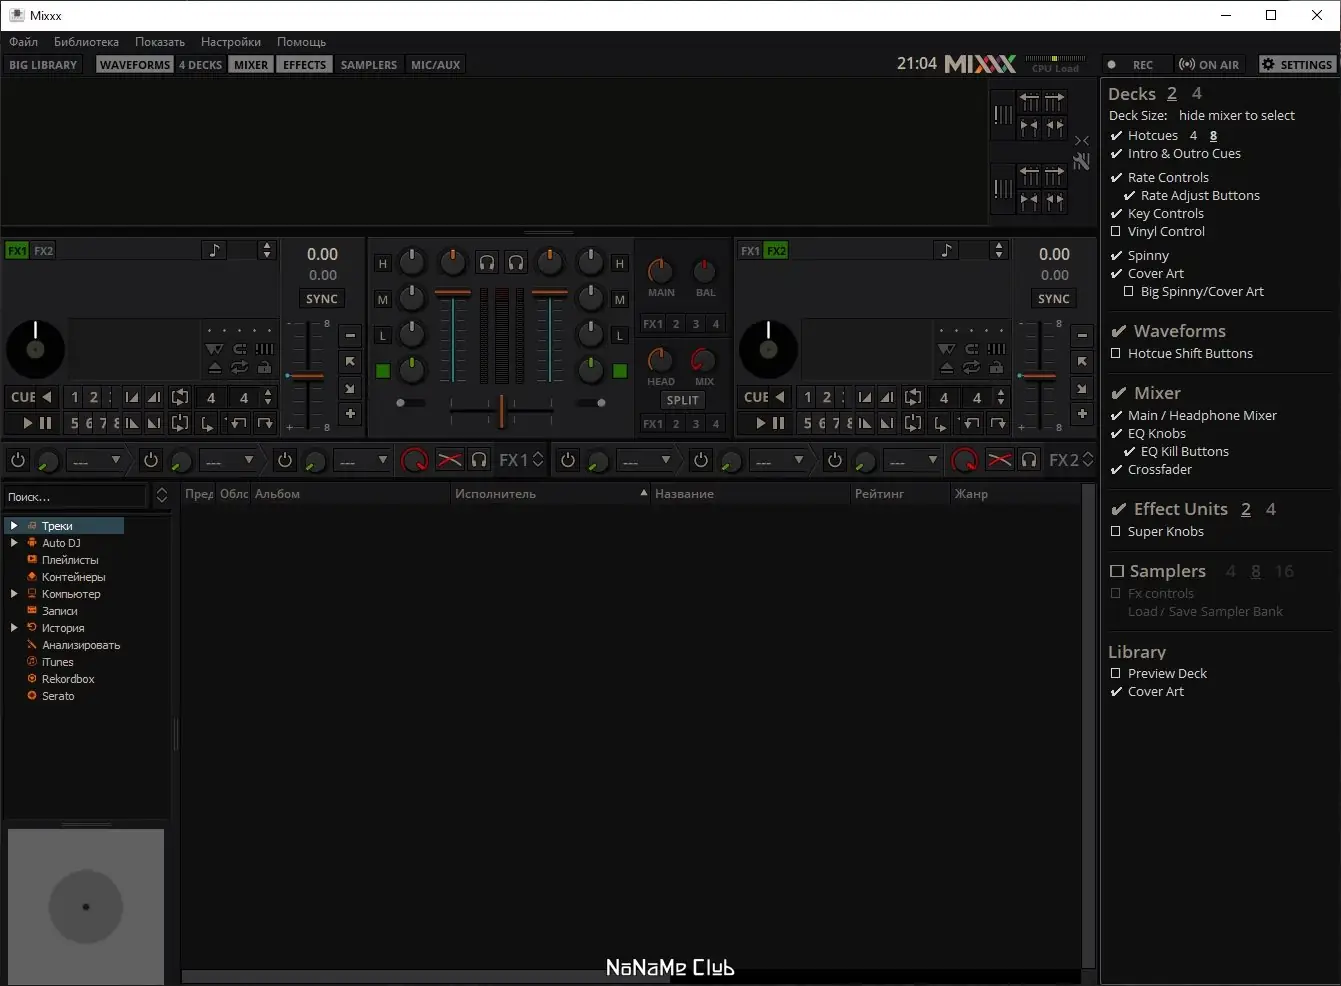Enable the Samplers section checkbox
Image resolution: width=1341 pixels, height=986 pixels.
1117,571
